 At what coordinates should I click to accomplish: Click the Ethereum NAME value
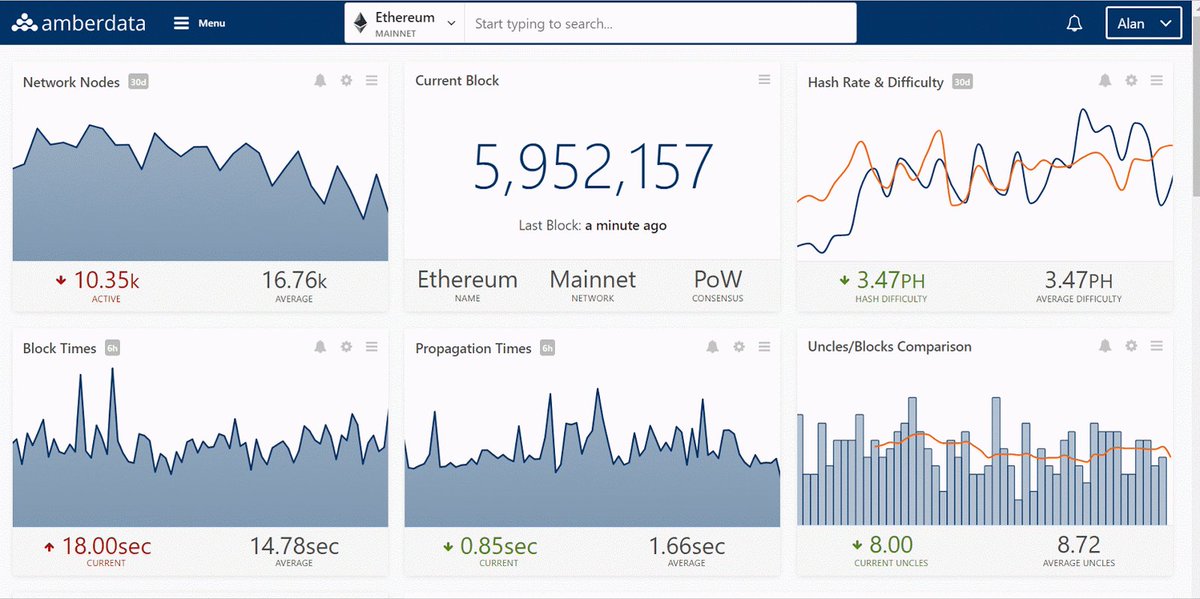(x=467, y=279)
